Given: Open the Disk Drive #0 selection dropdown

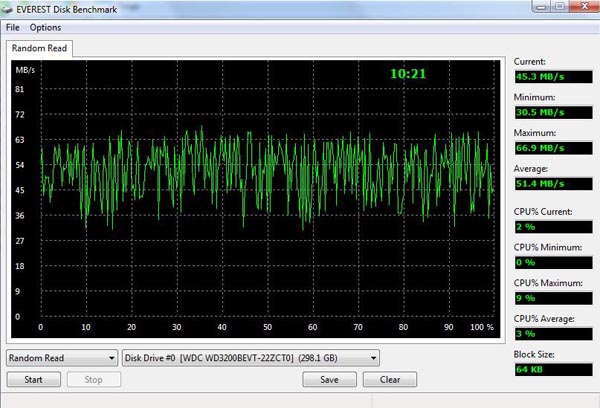Looking at the screenshot, I should coord(251,358).
